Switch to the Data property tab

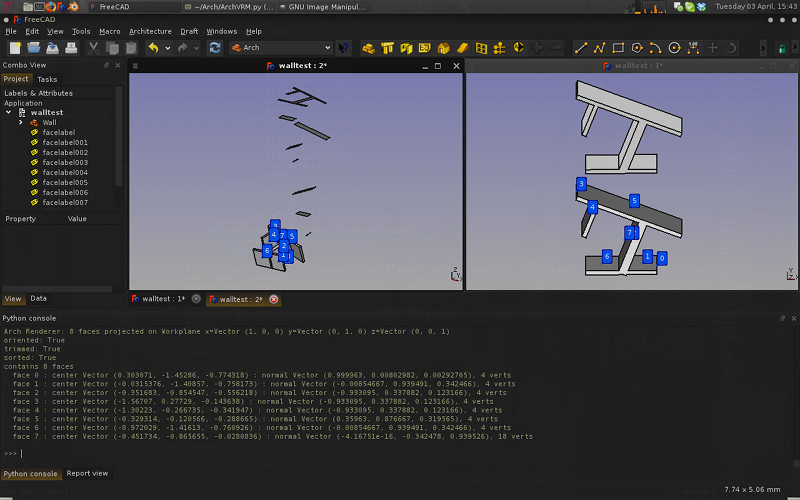click(x=38, y=298)
